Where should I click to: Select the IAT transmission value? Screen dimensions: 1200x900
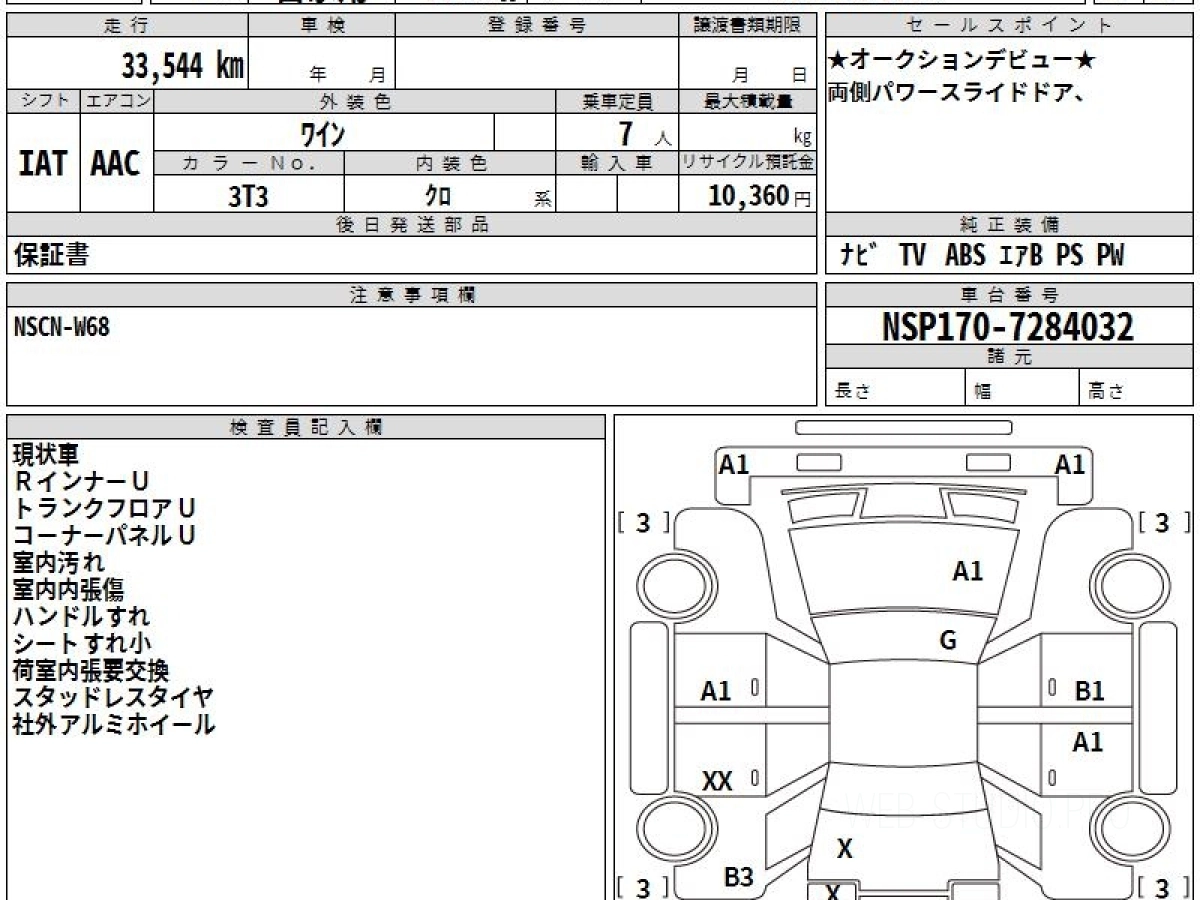(x=43, y=163)
